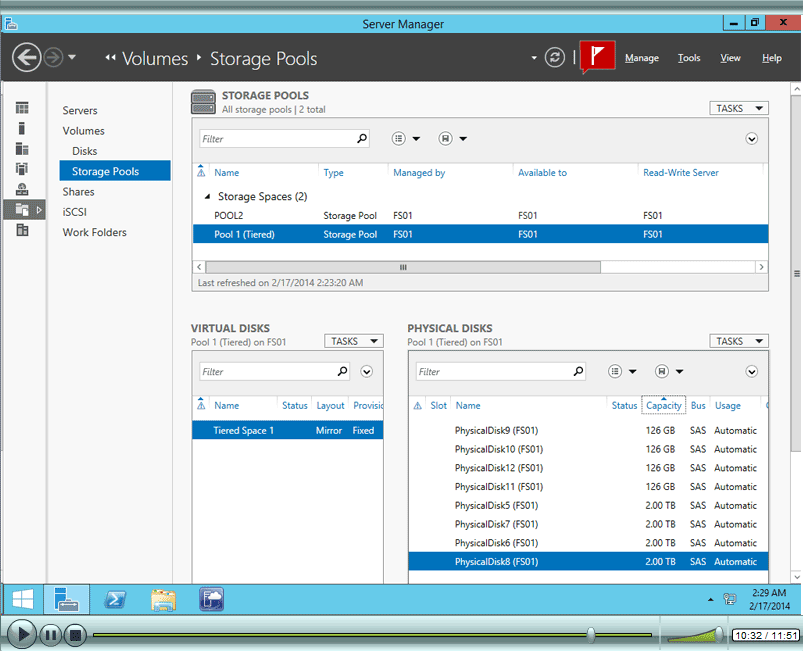Click the Volumes breadcrumb in the header
Viewport: 803px width, 651px height.
(x=155, y=58)
